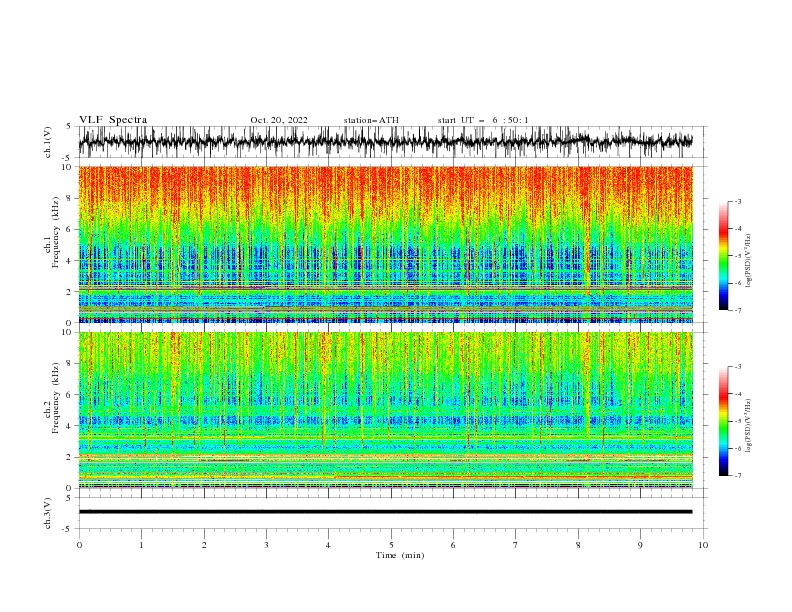Viewport: 792px width, 612px height.
Task: Click time axis tick label "3"
Action: click(266, 545)
